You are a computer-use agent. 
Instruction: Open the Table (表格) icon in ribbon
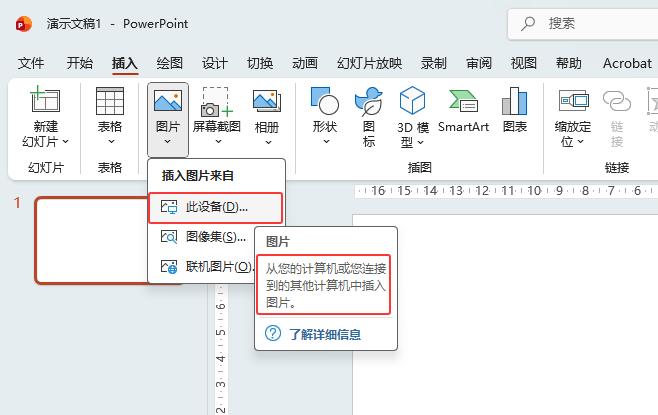(110, 101)
